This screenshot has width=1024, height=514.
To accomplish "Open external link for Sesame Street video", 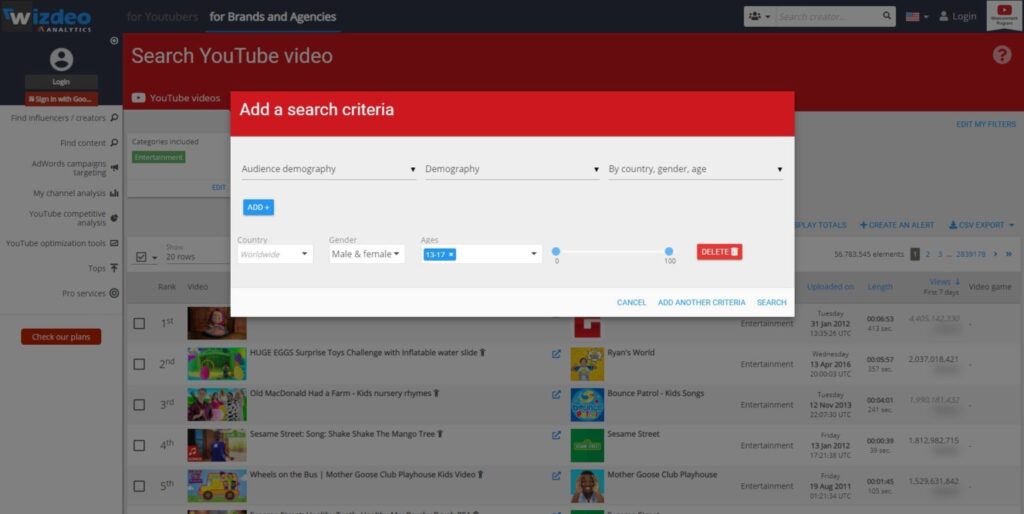I will tap(556, 435).
